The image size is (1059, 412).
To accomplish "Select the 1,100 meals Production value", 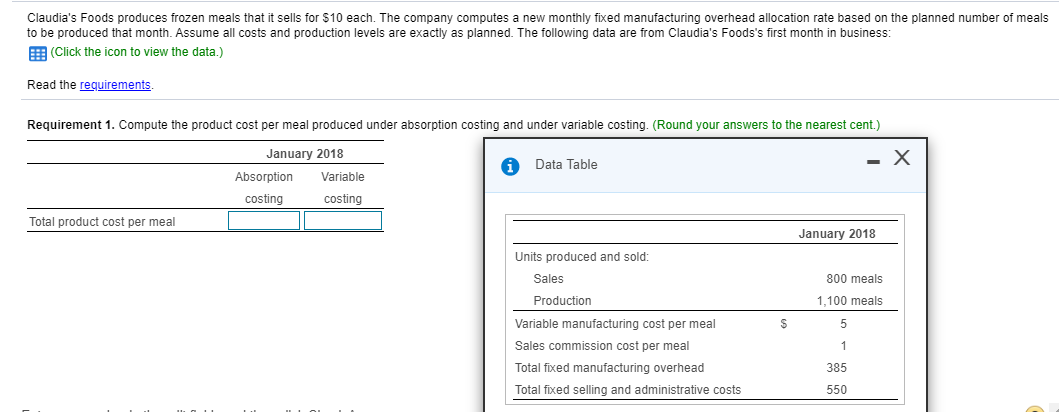I will pos(849,301).
